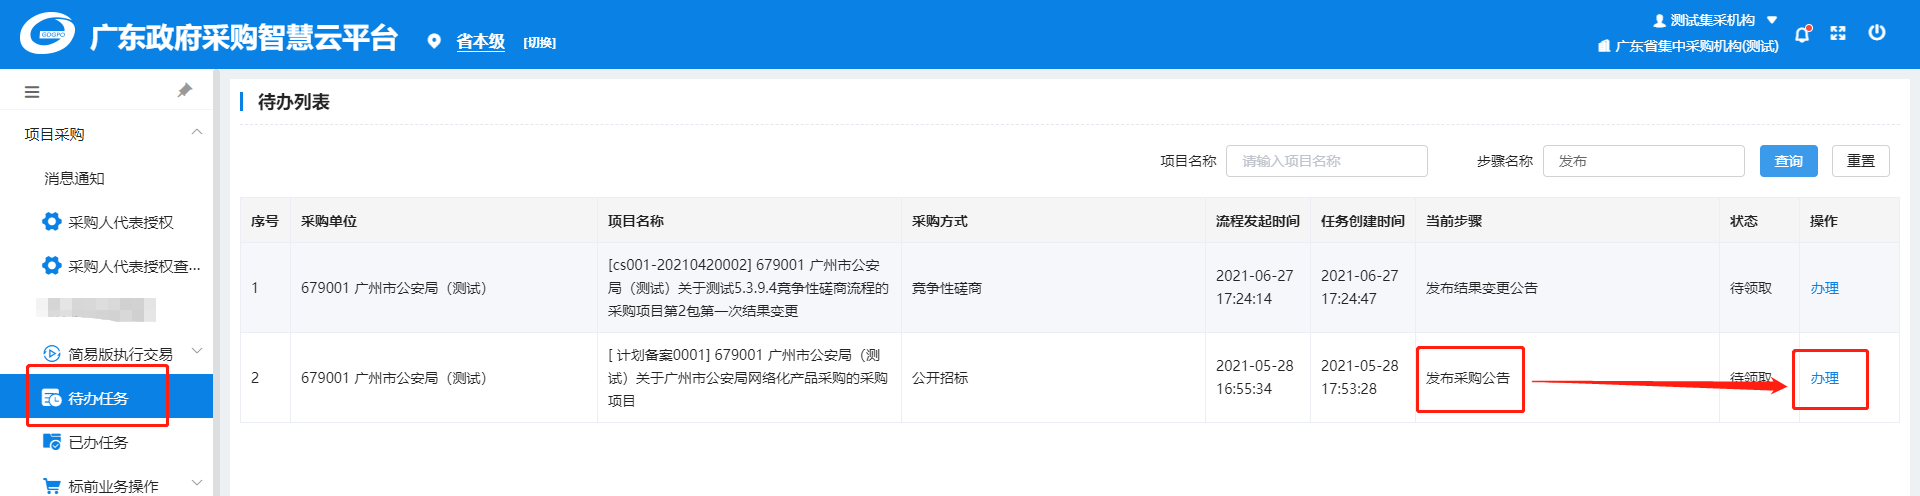This screenshot has height=496, width=1920.
Task: Focus the 项目名称 search input field
Action: 1326,161
